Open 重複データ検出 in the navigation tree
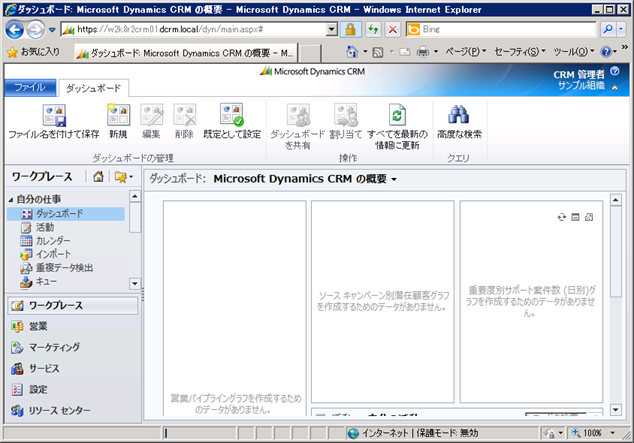 (x=57, y=268)
